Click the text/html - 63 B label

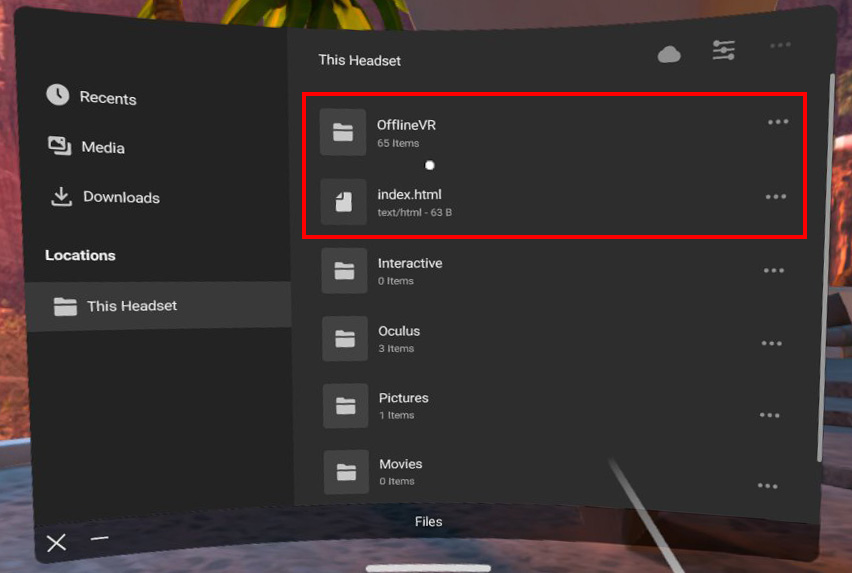coord(415,212)
